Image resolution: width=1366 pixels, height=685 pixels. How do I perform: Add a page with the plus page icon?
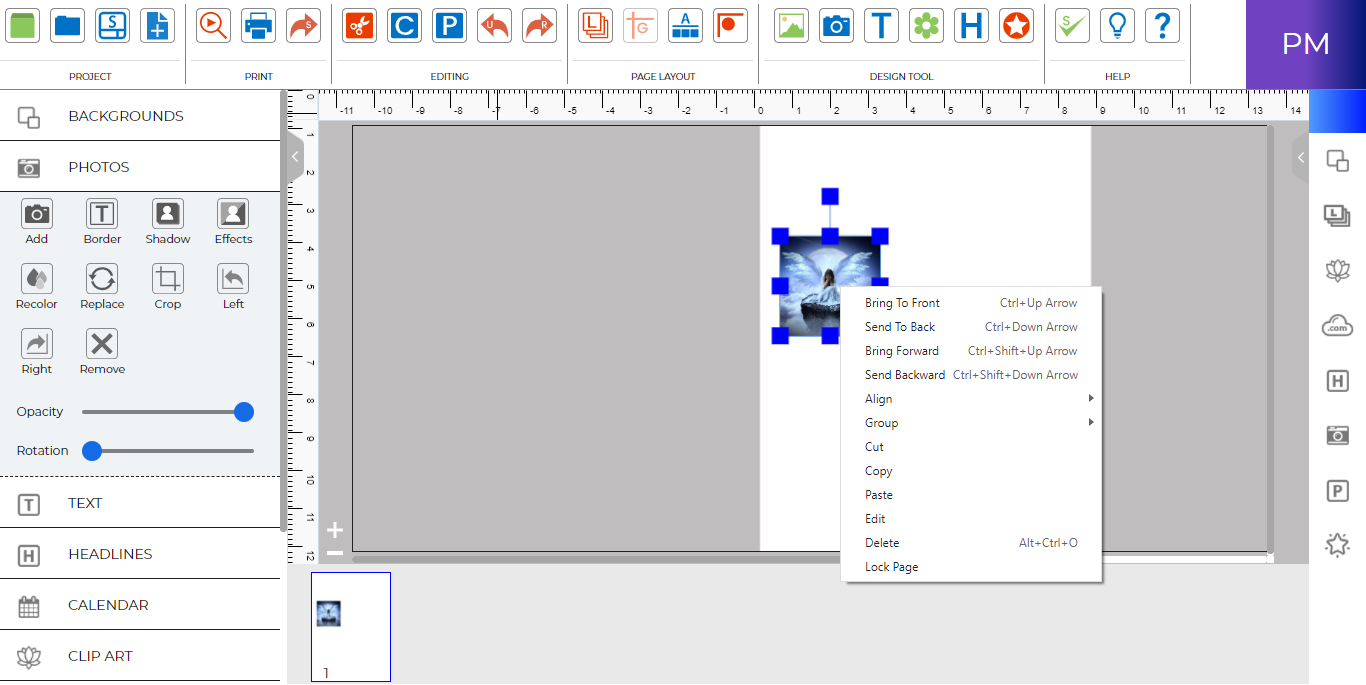157,25
